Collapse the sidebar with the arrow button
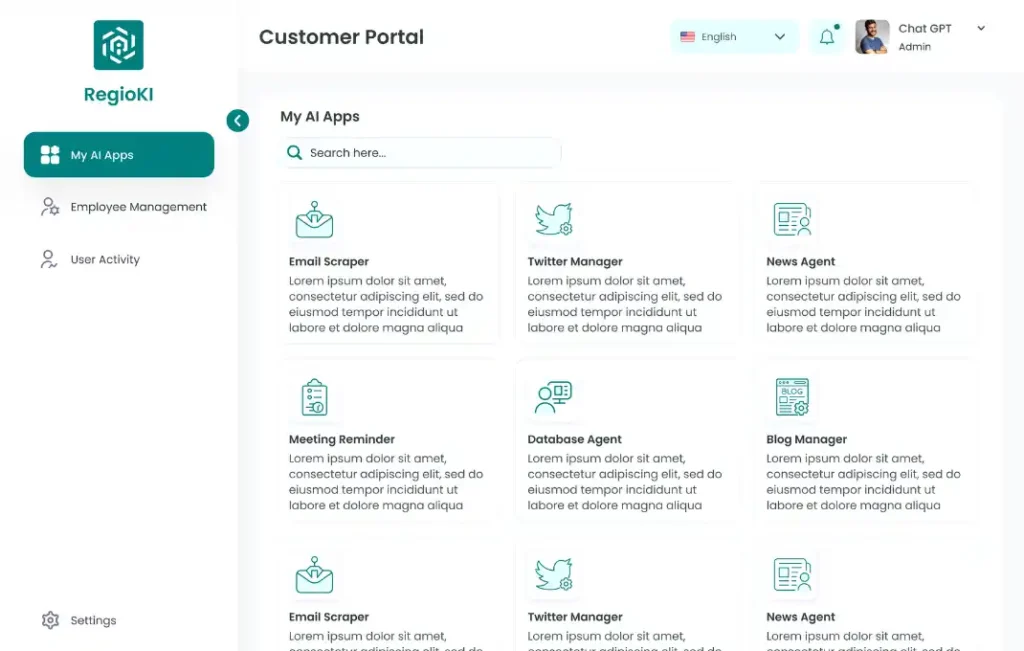1024x651 pixels. [237, 121]
